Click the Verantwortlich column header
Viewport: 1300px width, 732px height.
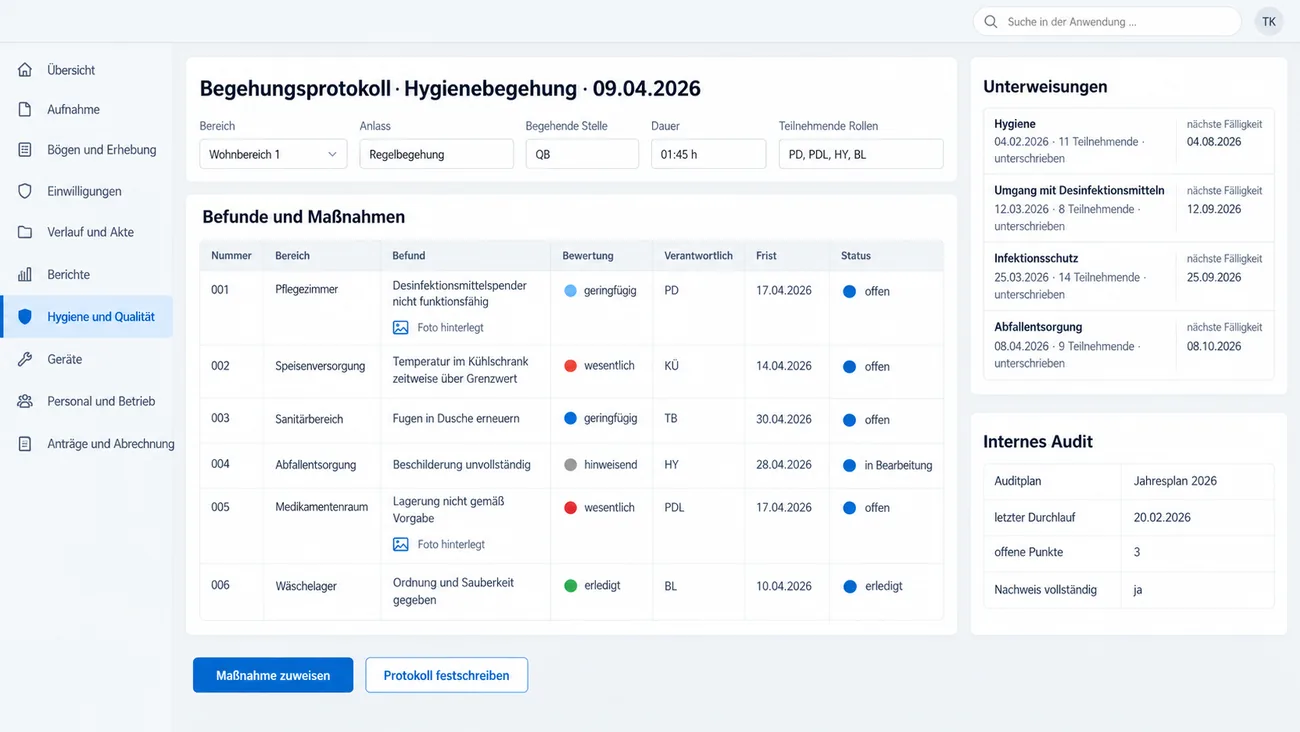tap(698, 256)
